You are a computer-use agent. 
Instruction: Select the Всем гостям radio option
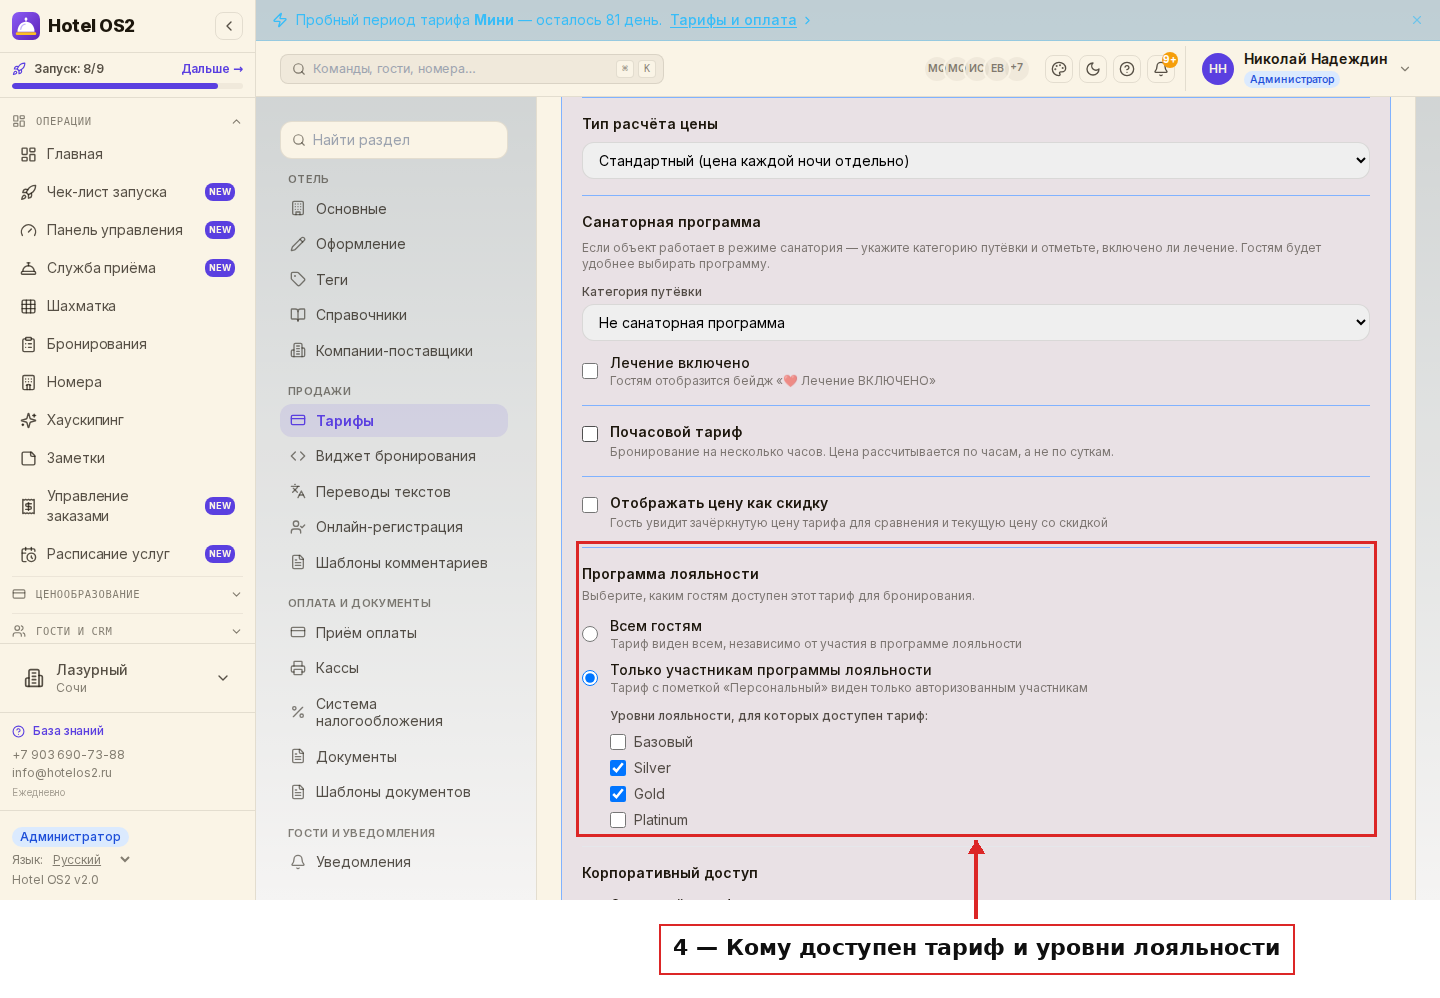(590, 634)
